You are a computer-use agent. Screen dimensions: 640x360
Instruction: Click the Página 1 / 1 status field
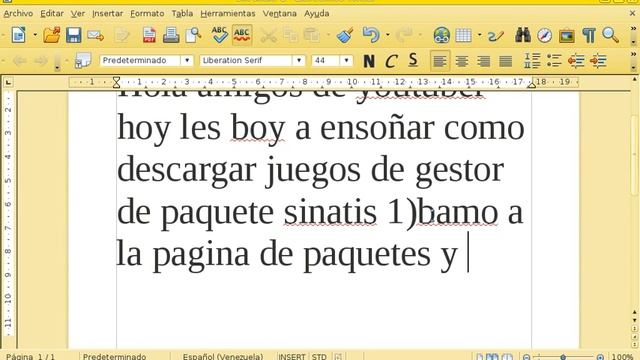click(x=30, y=356)
